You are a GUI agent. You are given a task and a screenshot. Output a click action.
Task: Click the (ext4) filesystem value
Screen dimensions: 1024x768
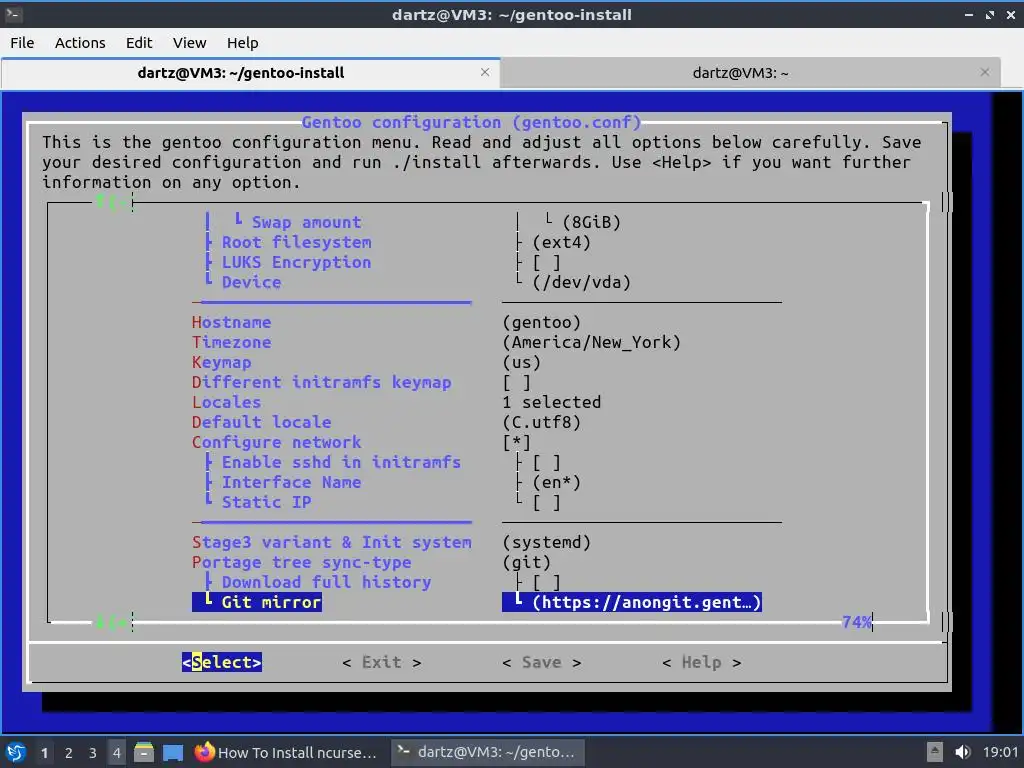[561, 243]
